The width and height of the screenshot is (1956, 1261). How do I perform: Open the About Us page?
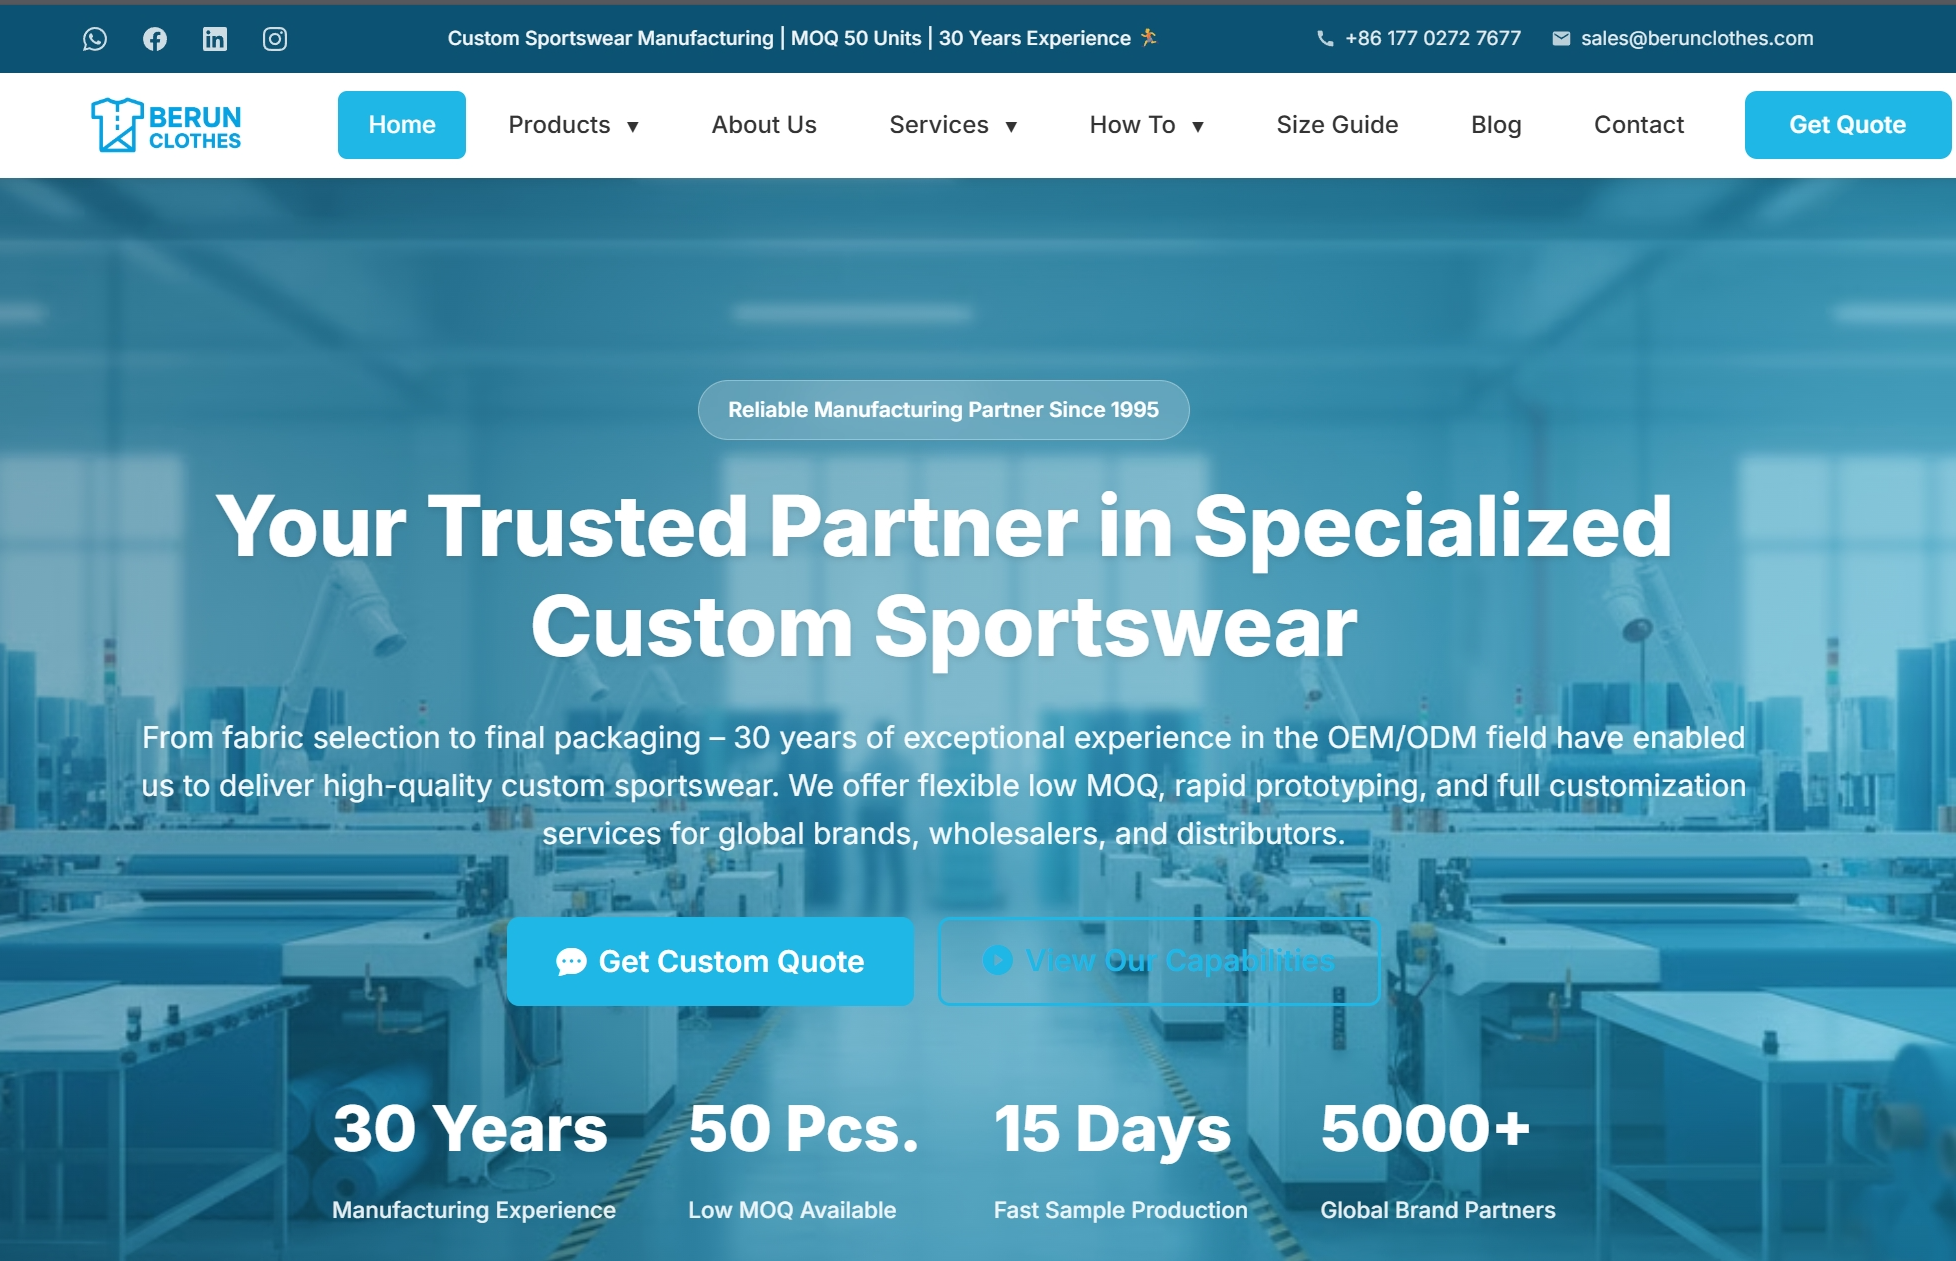click(764, 125)
